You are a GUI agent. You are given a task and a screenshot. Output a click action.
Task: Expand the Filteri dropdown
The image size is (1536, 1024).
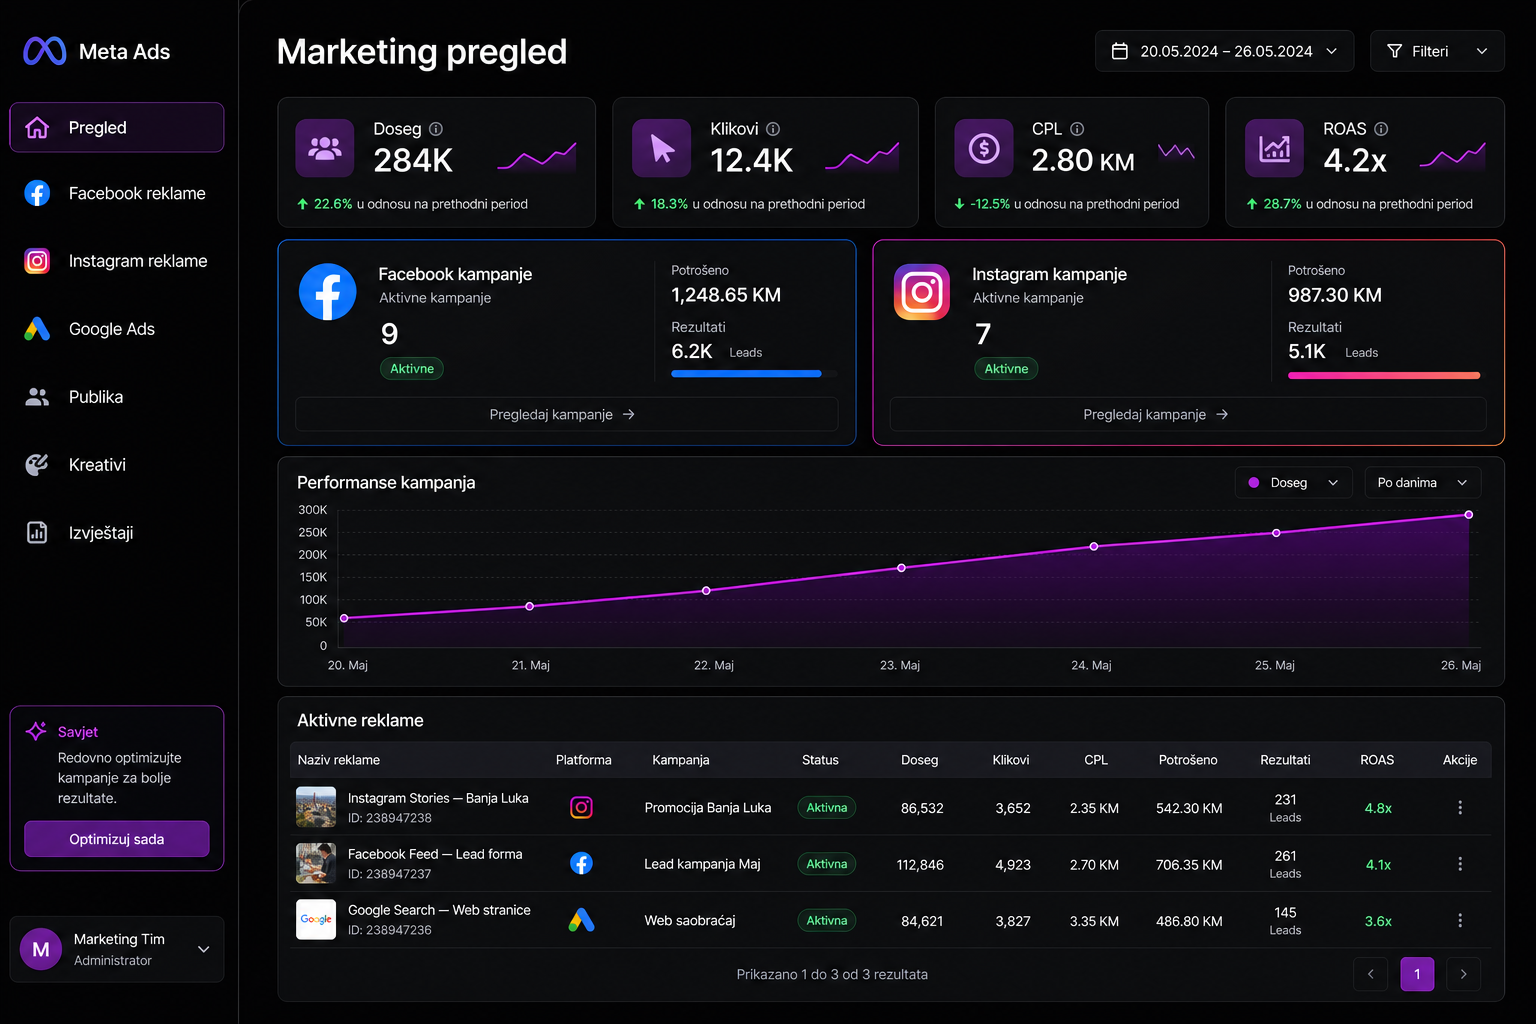coord(1437,51)
